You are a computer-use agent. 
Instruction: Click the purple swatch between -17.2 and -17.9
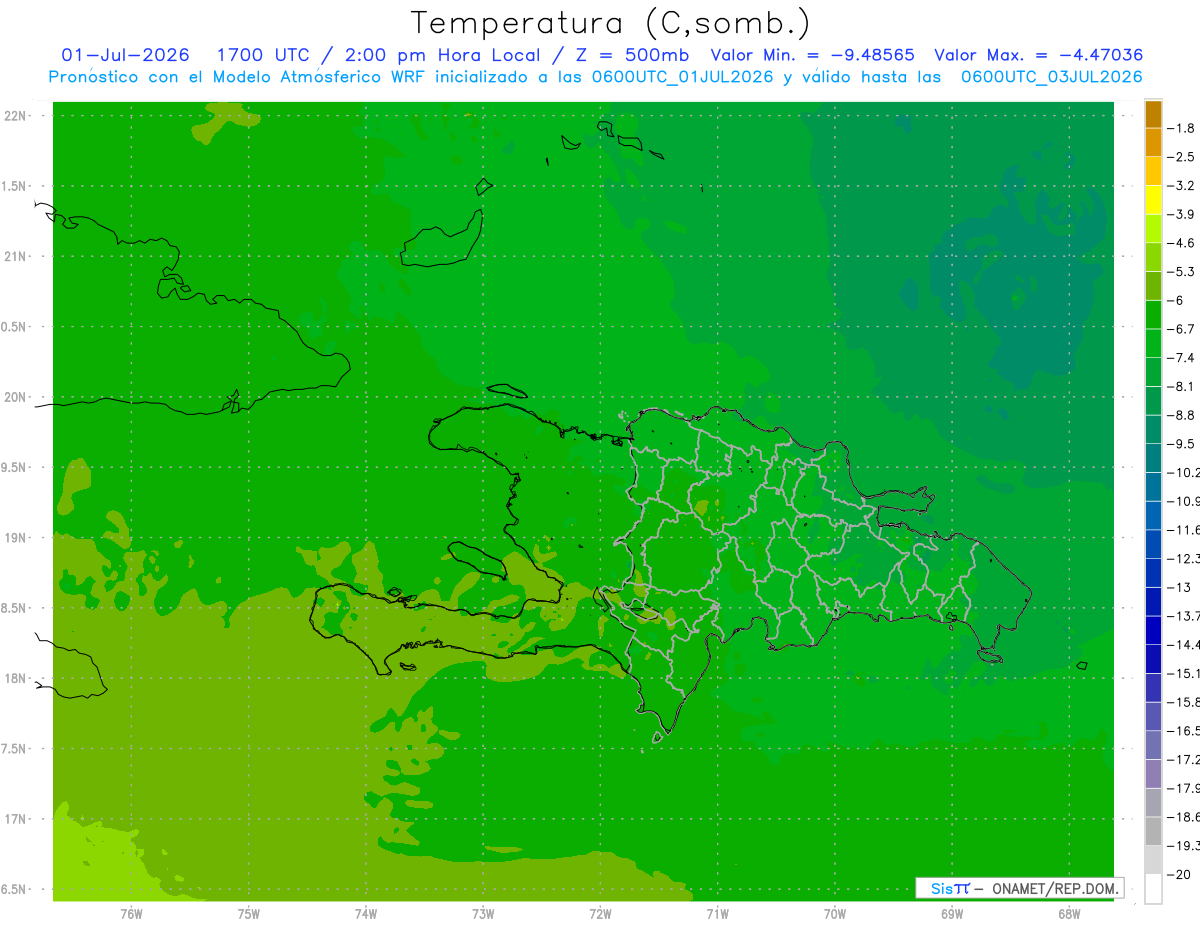(1153, 774)
